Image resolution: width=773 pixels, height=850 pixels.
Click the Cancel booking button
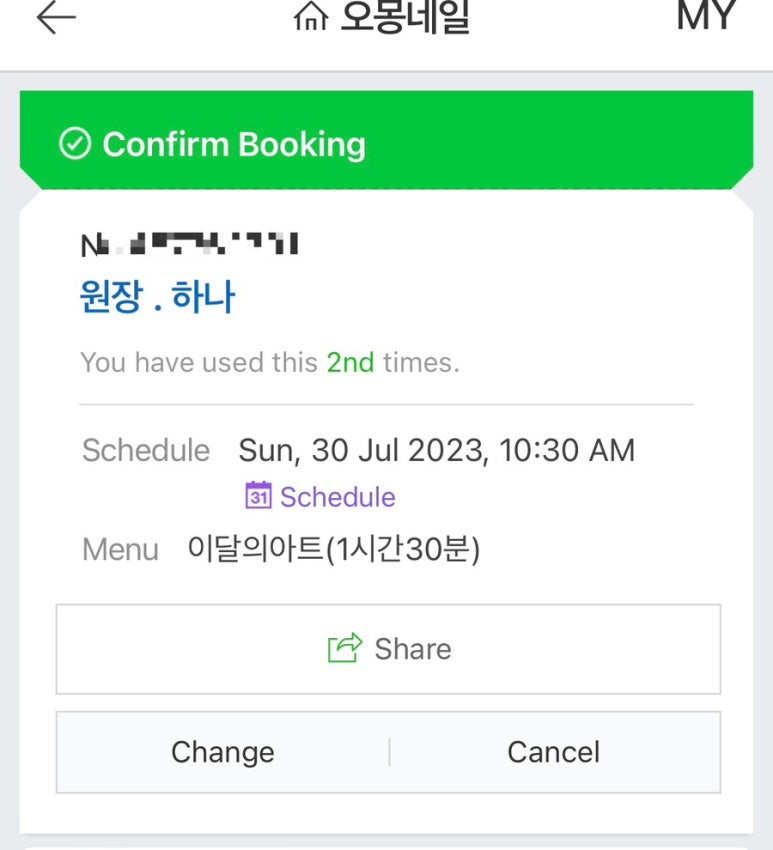[x=554, y=752]
